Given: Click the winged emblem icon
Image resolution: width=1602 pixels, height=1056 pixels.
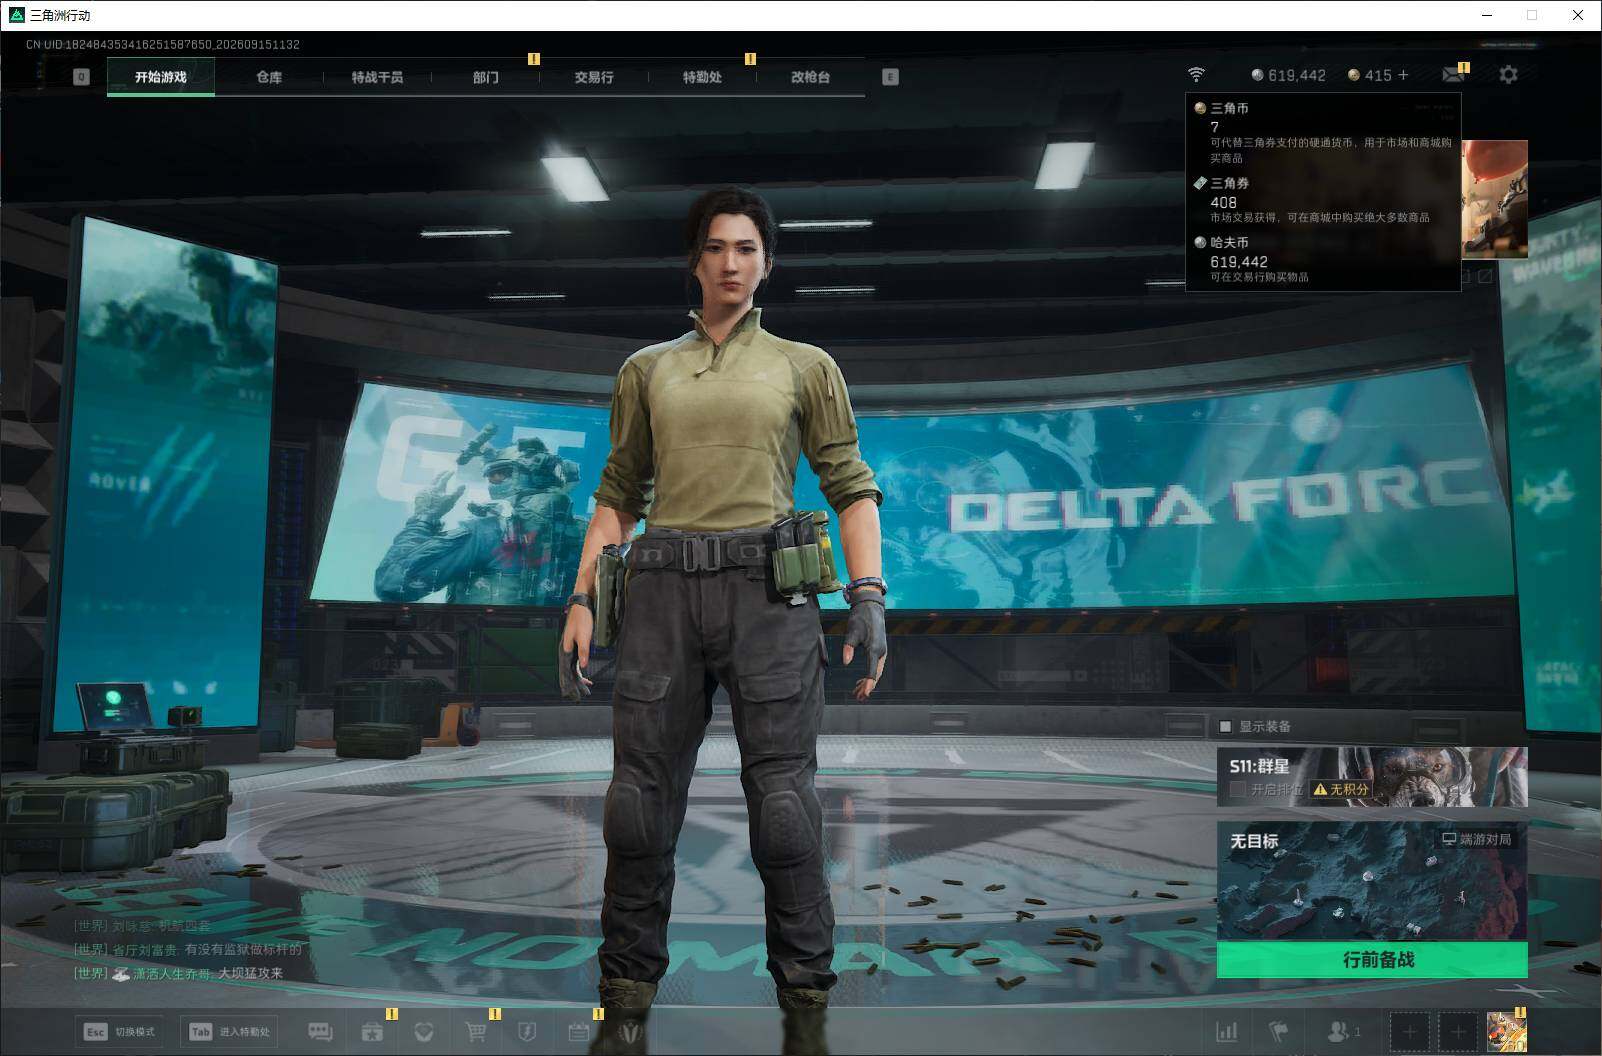Looking at the screenshot, I should tap(630, 1031).
